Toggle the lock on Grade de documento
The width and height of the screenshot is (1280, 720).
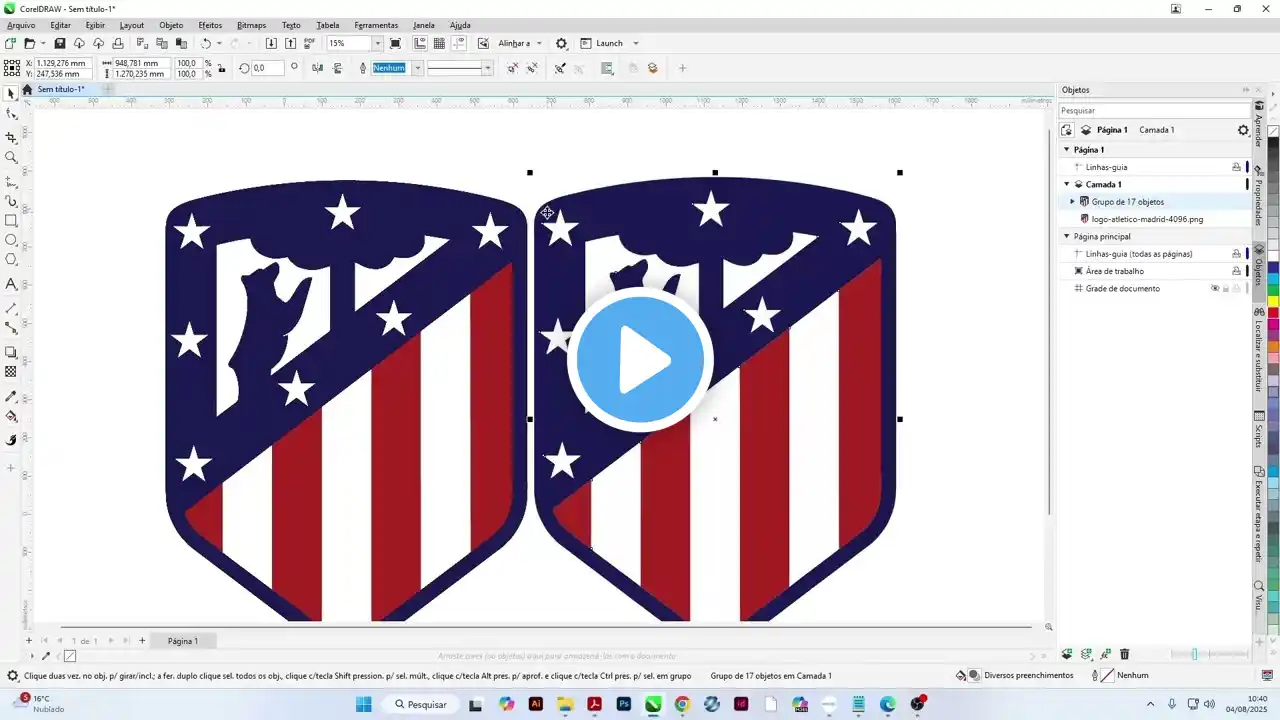pyautogui.click(x=1226, y=289)
